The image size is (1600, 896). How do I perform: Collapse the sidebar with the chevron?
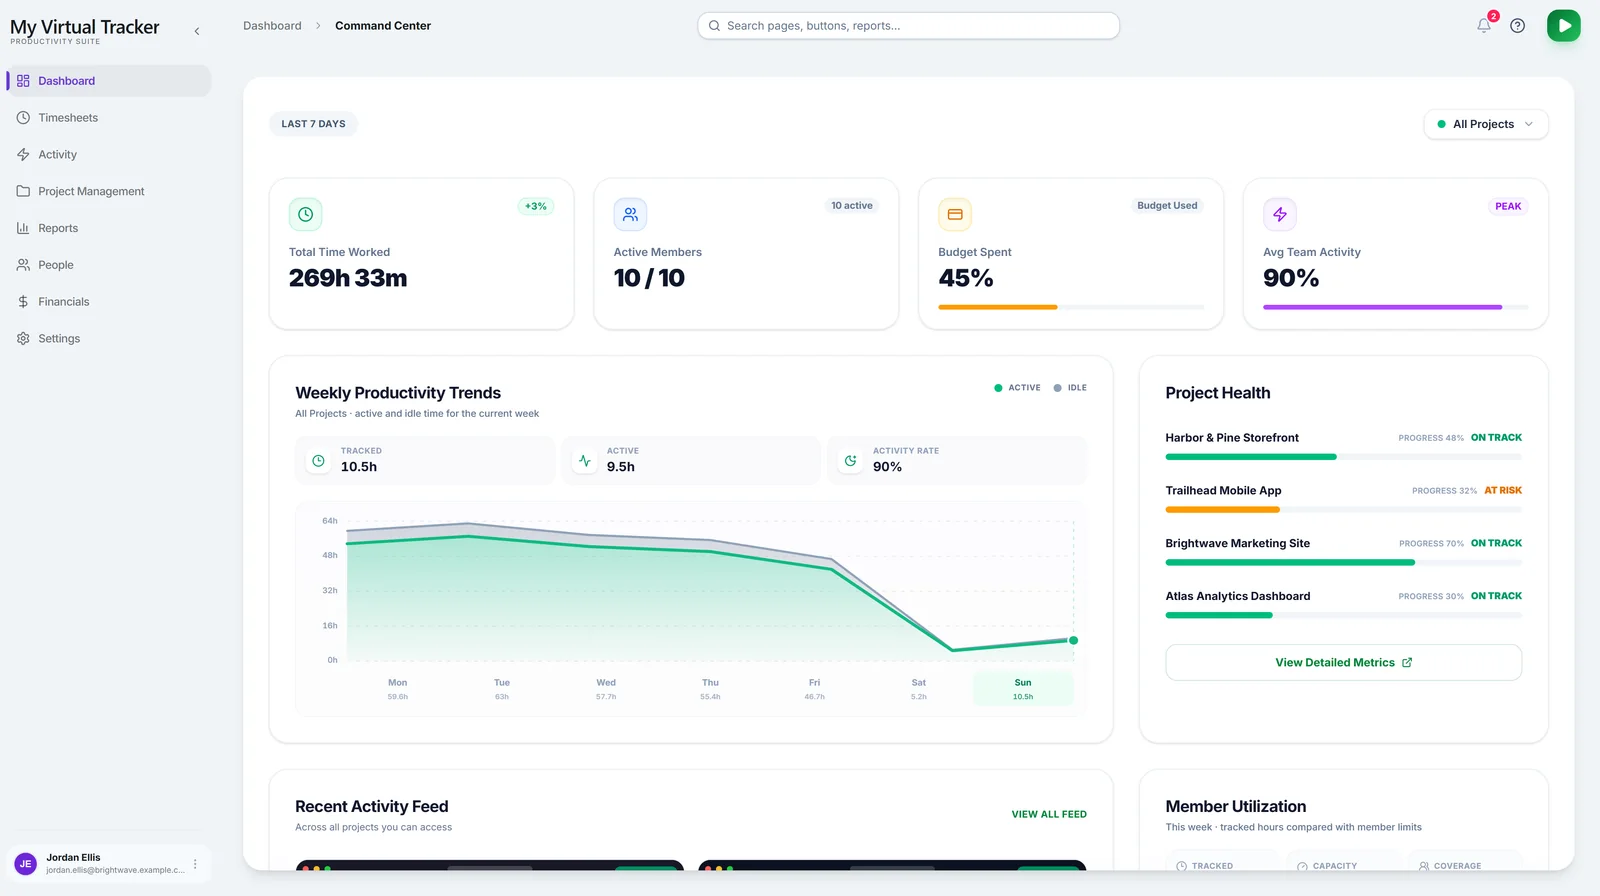[x=197, y=31]
